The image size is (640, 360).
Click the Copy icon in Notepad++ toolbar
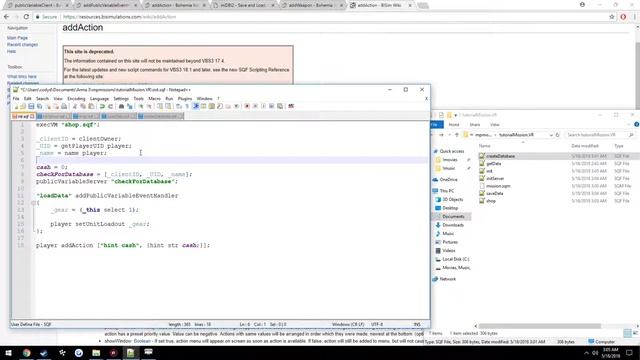pyautogui.click(x=83, y=106)
